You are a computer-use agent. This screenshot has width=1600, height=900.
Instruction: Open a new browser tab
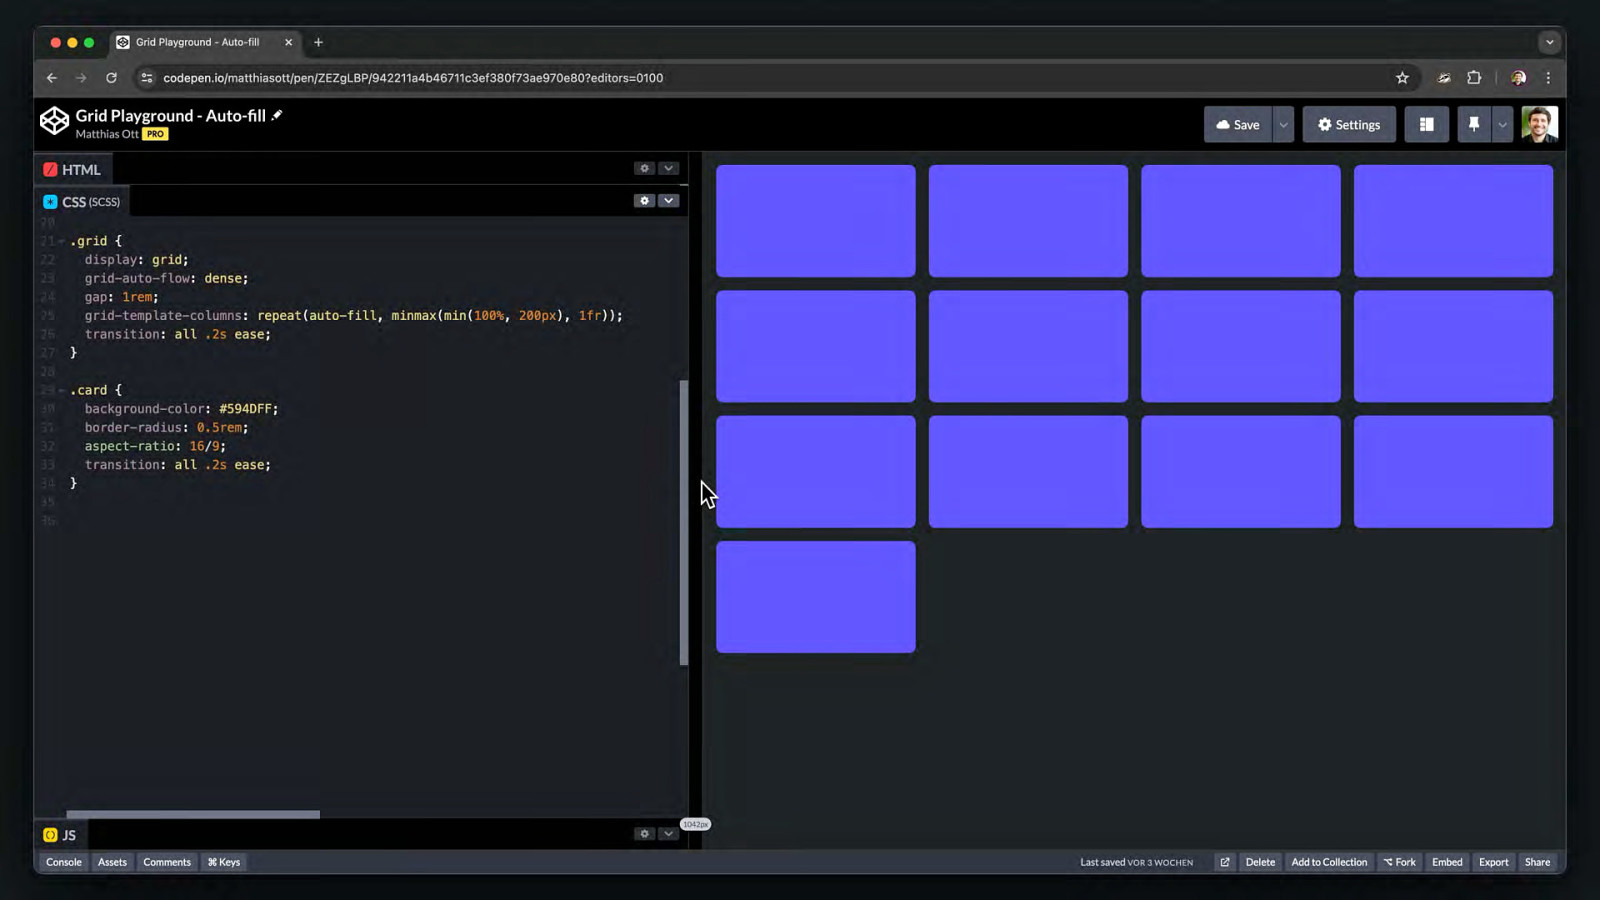318,42
